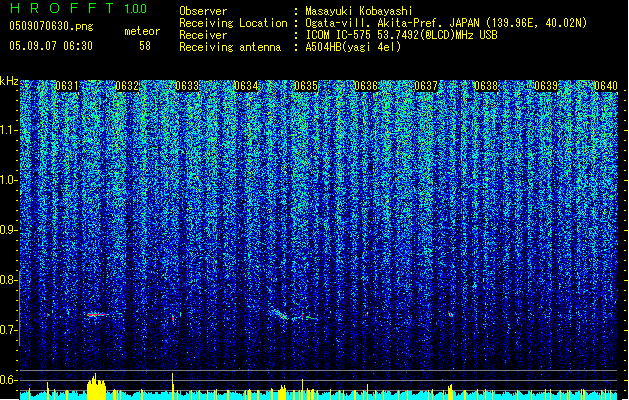The width and height of the screenshot is (629, 400).
Task: Click the long red meteor echo near 0632
Action: pos(98,315)
